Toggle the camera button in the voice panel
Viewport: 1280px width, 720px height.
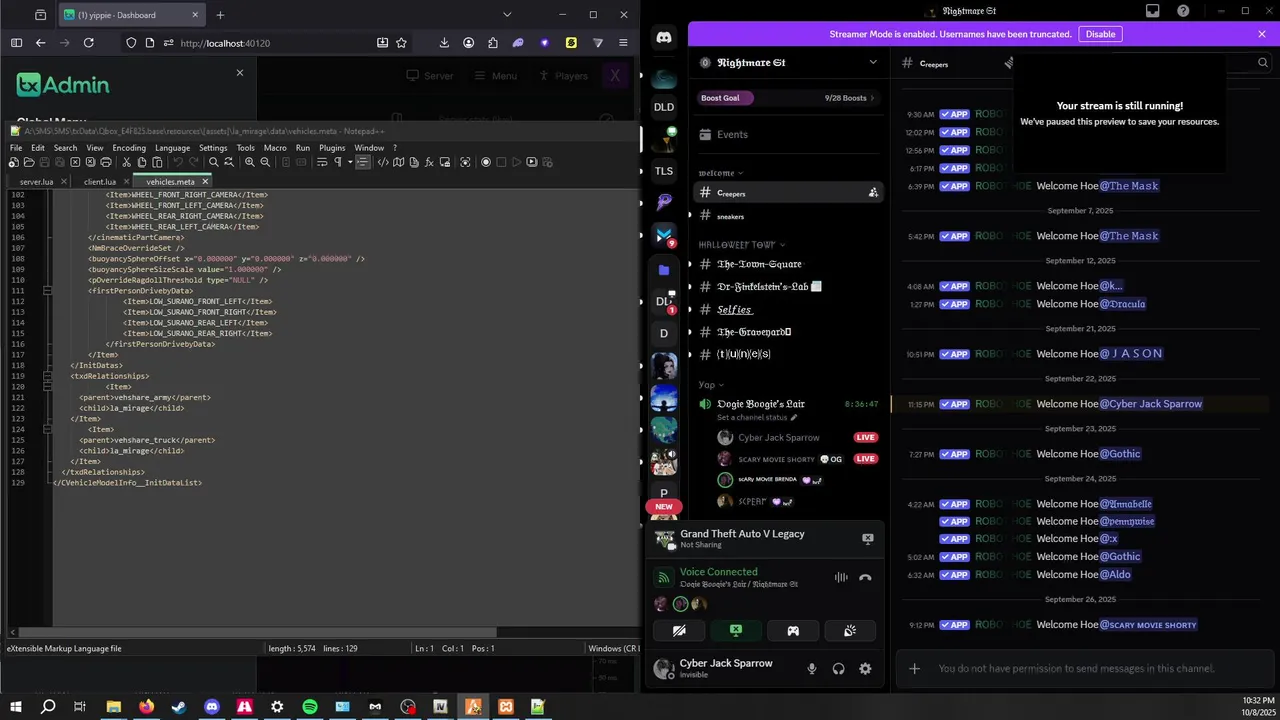pos(679,630)
